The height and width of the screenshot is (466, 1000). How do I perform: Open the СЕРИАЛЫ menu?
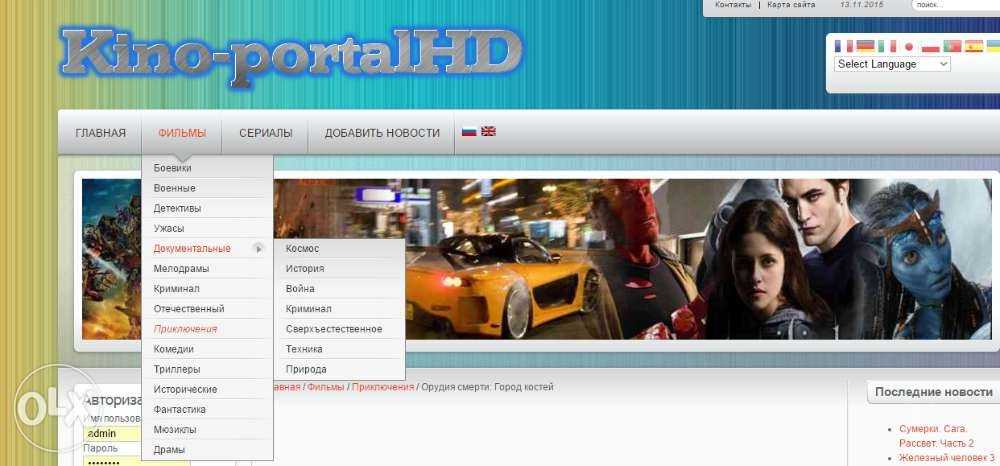coord(265,133)
